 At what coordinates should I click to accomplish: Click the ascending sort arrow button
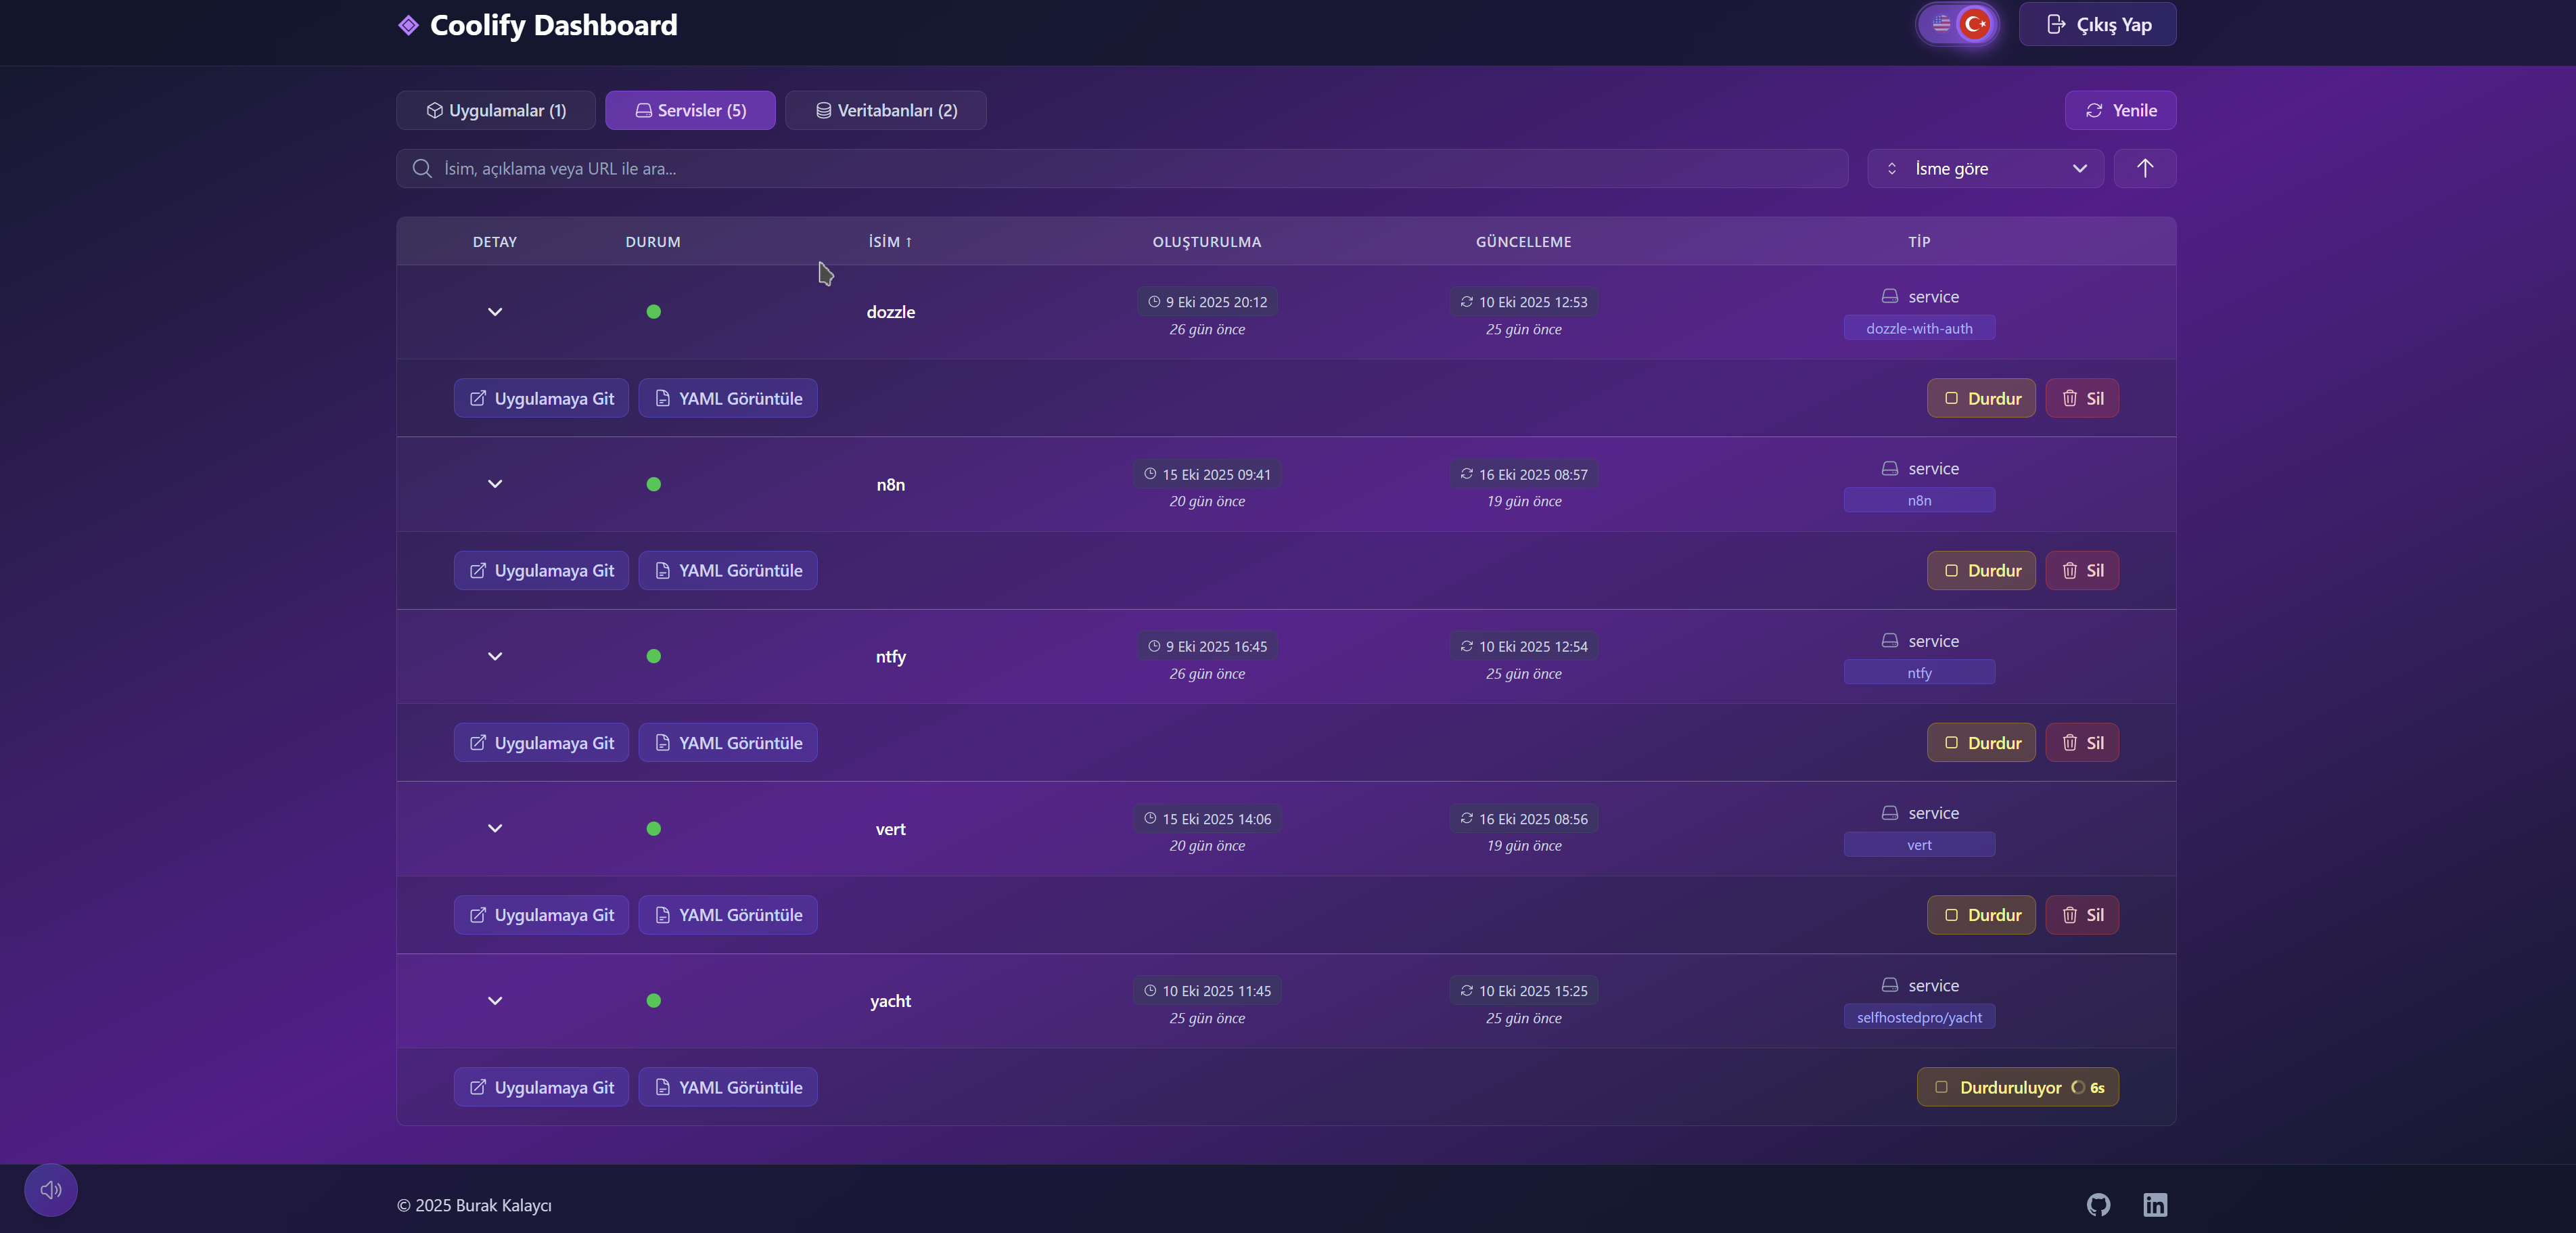tap(2144, 168)
